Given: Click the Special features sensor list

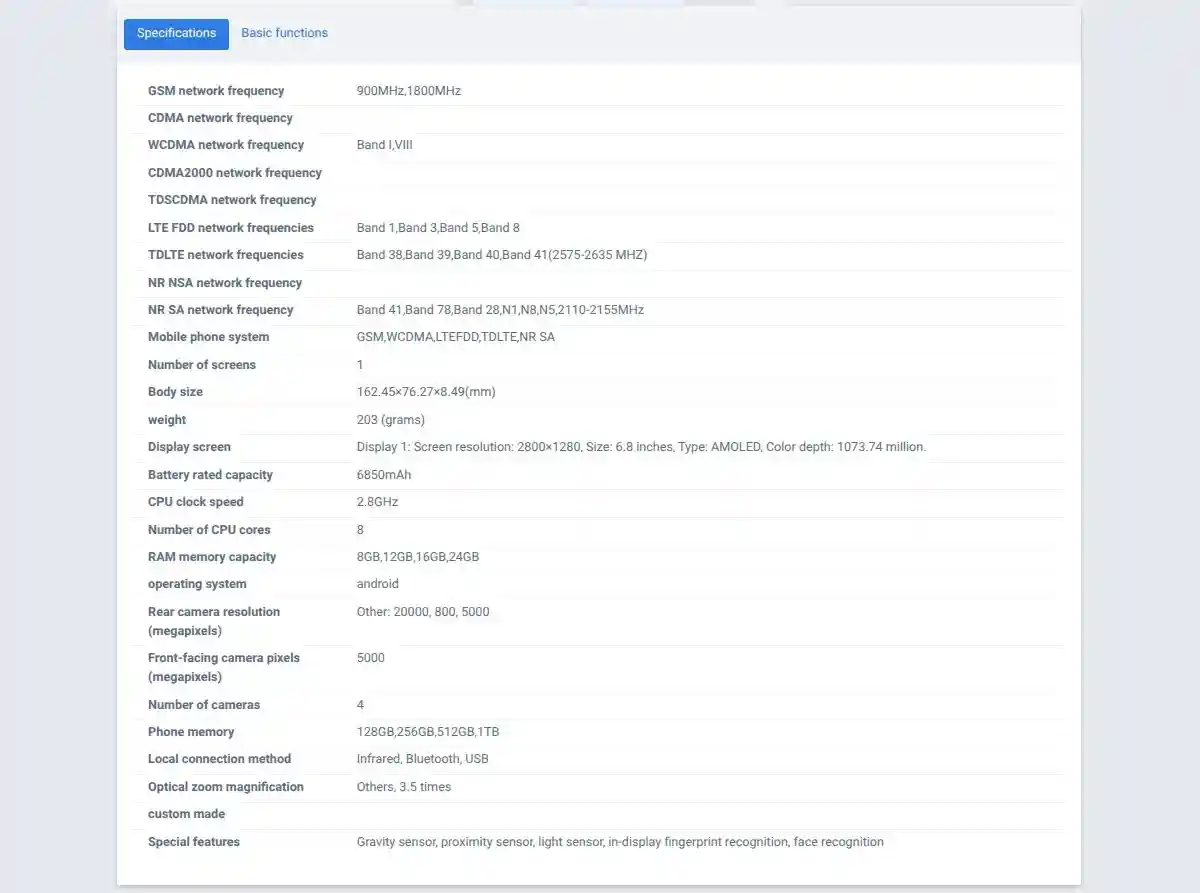Looking at the screenshot, I should tap(620, 842).
